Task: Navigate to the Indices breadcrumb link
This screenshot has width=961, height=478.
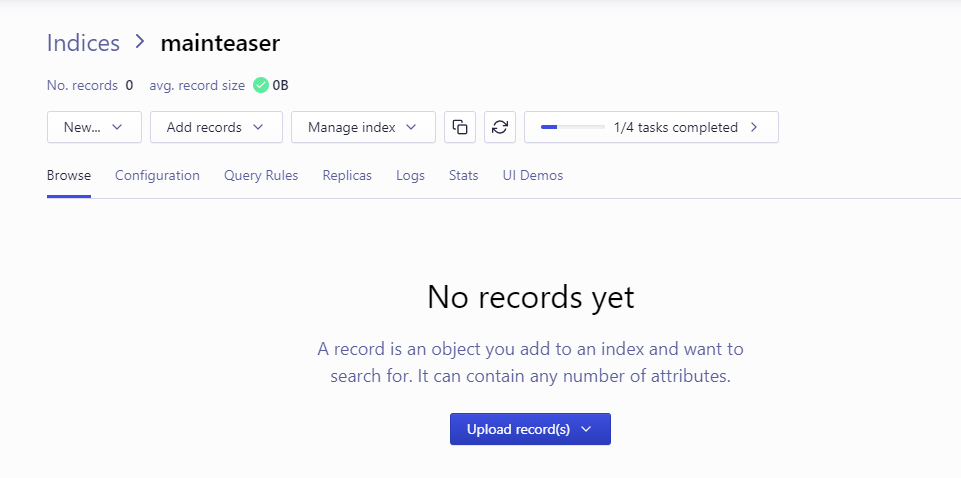Action: click(83, 43)
